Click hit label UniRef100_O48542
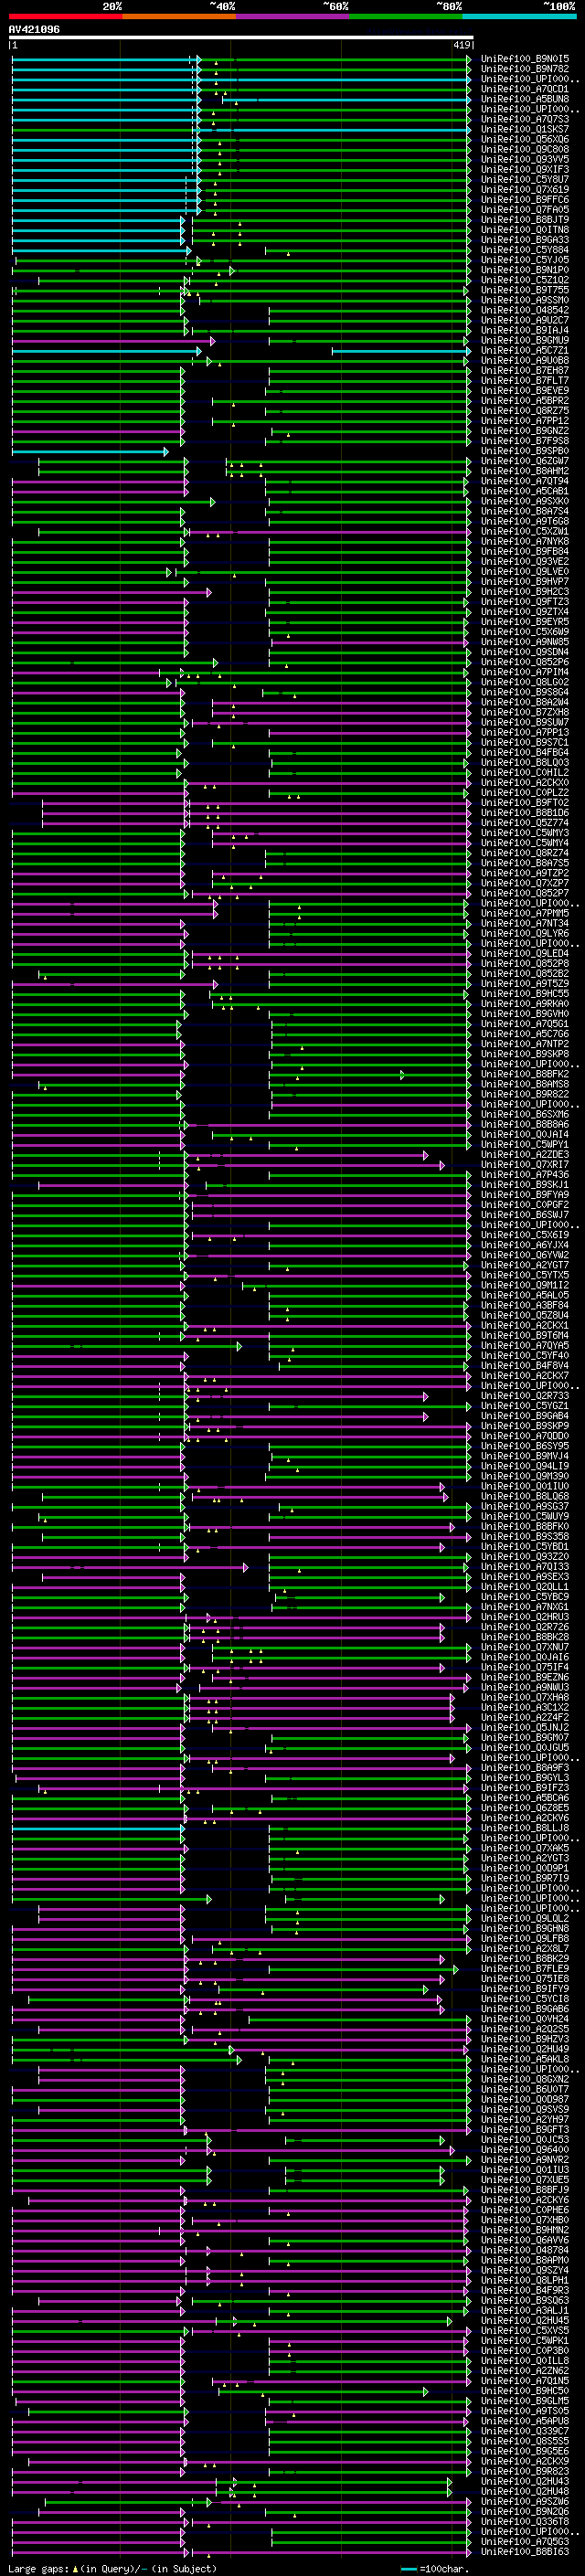The image size is (585, 2576). tap(525, 311)
